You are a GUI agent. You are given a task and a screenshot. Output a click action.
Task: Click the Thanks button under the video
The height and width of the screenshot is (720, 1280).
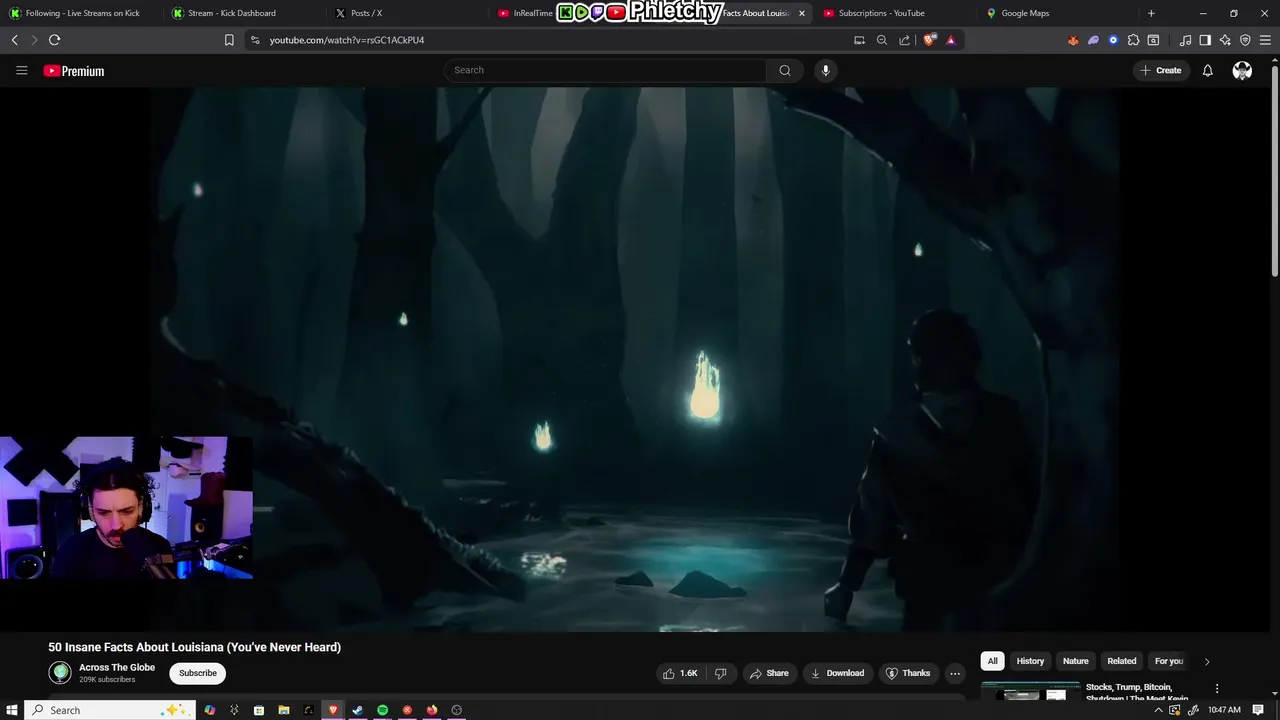tap(908, 673)
